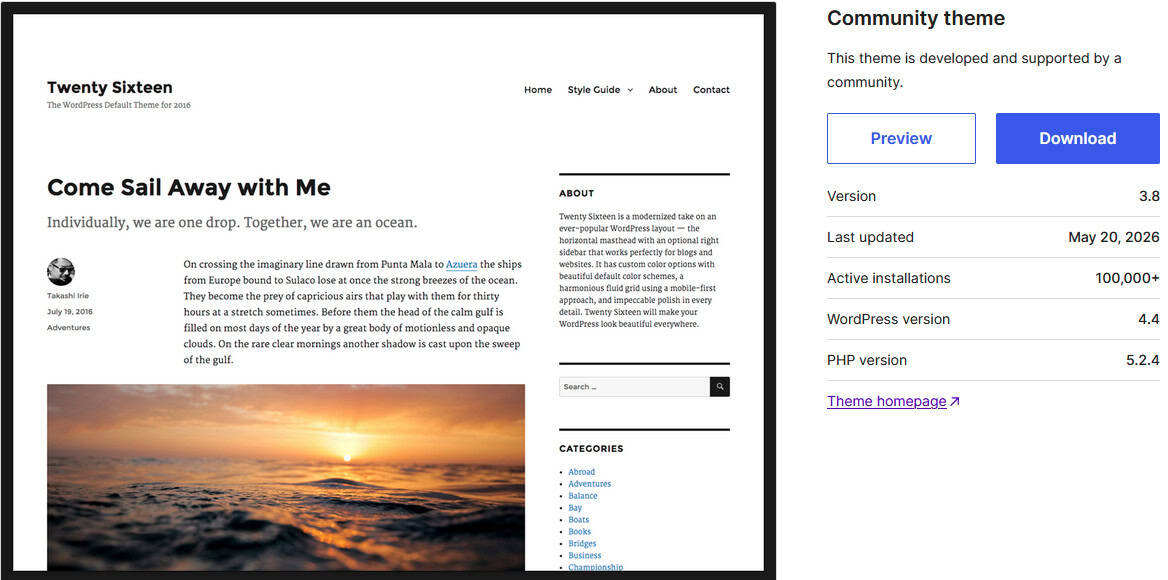Screen dimensions: 1168x580
Task: Click the Takashi Irie author name
Action: click(68, 296)
